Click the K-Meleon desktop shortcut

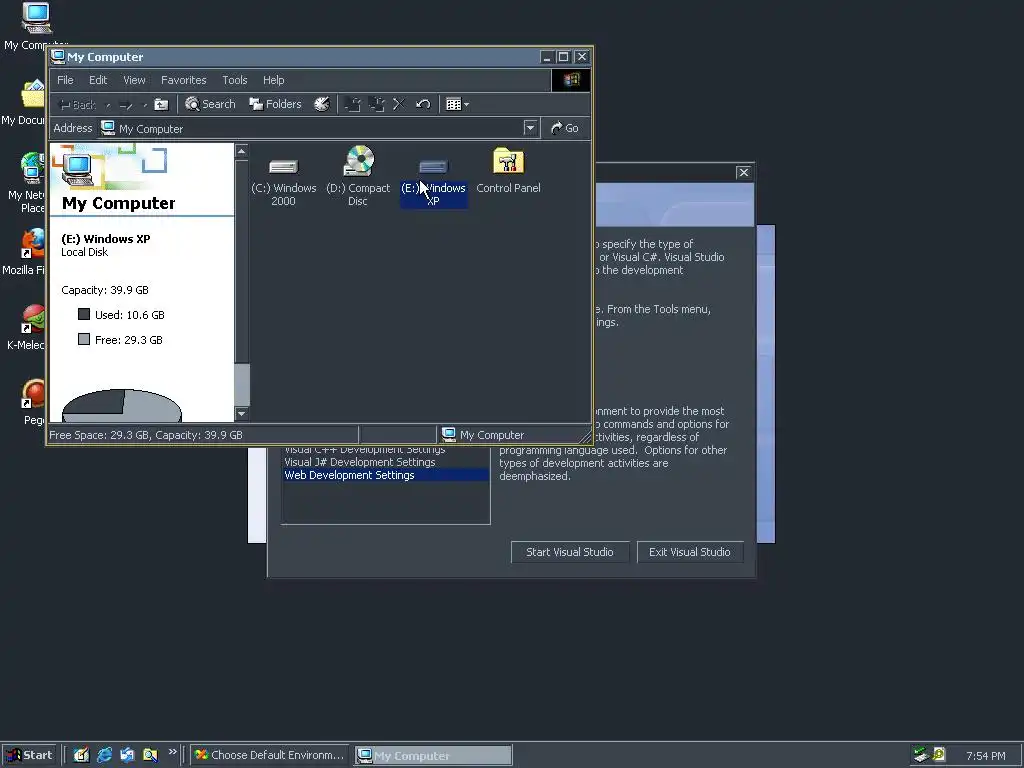coord(26,328)
